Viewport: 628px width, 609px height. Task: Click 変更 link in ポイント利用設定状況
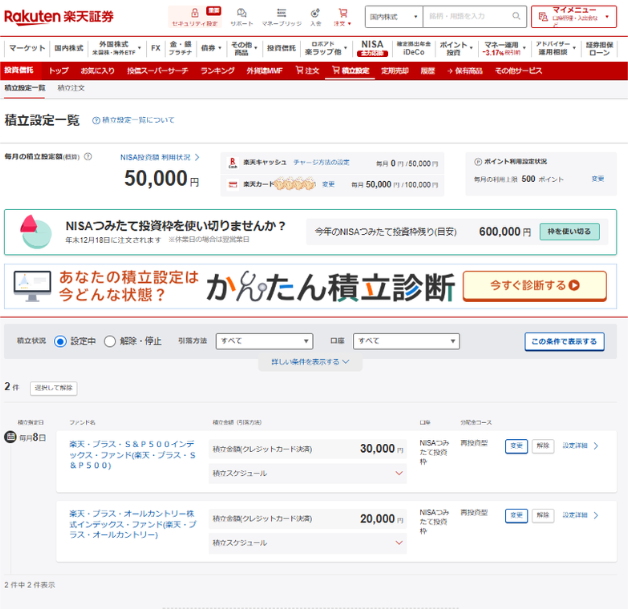pyautogui.click(x=598, y=179)
